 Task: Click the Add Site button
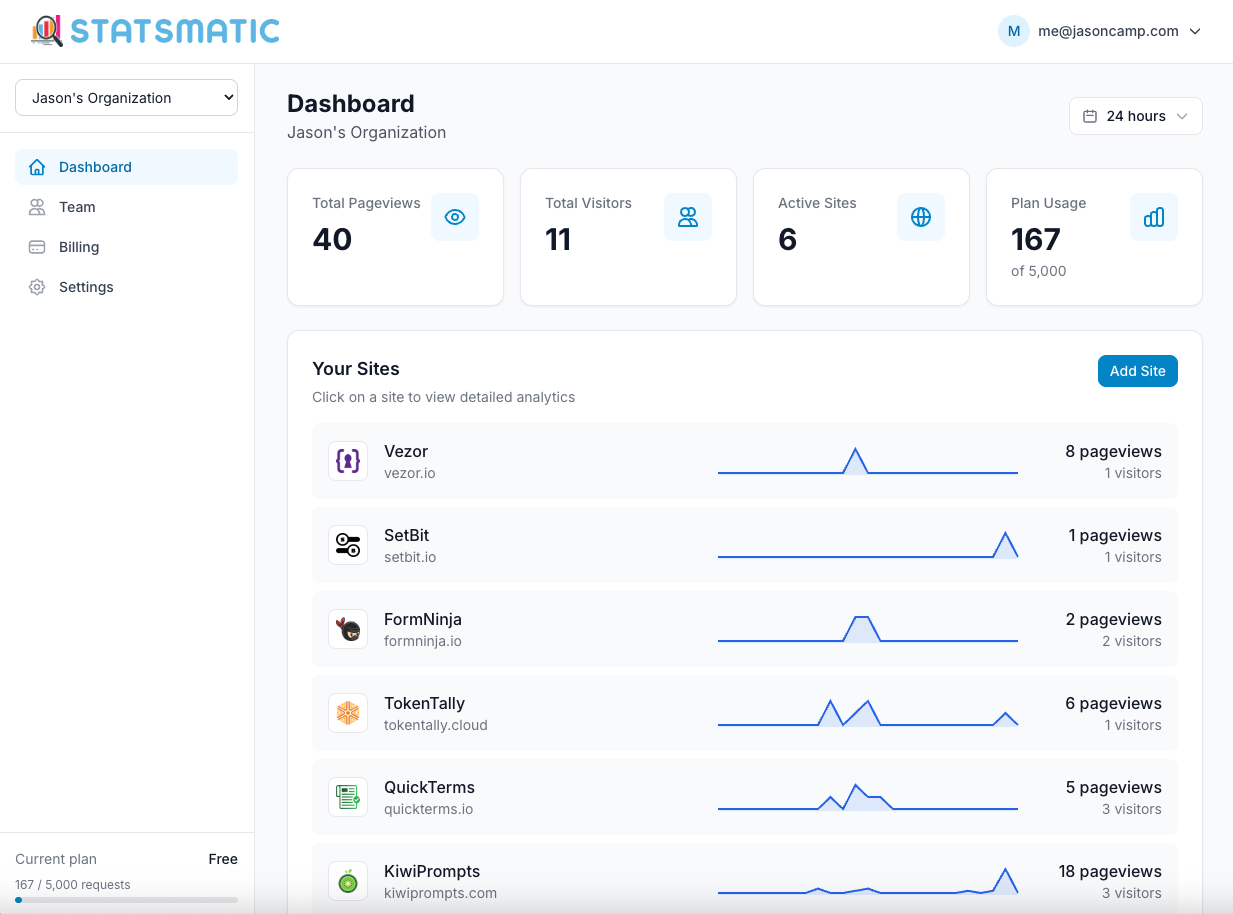tap(1137, 370)
